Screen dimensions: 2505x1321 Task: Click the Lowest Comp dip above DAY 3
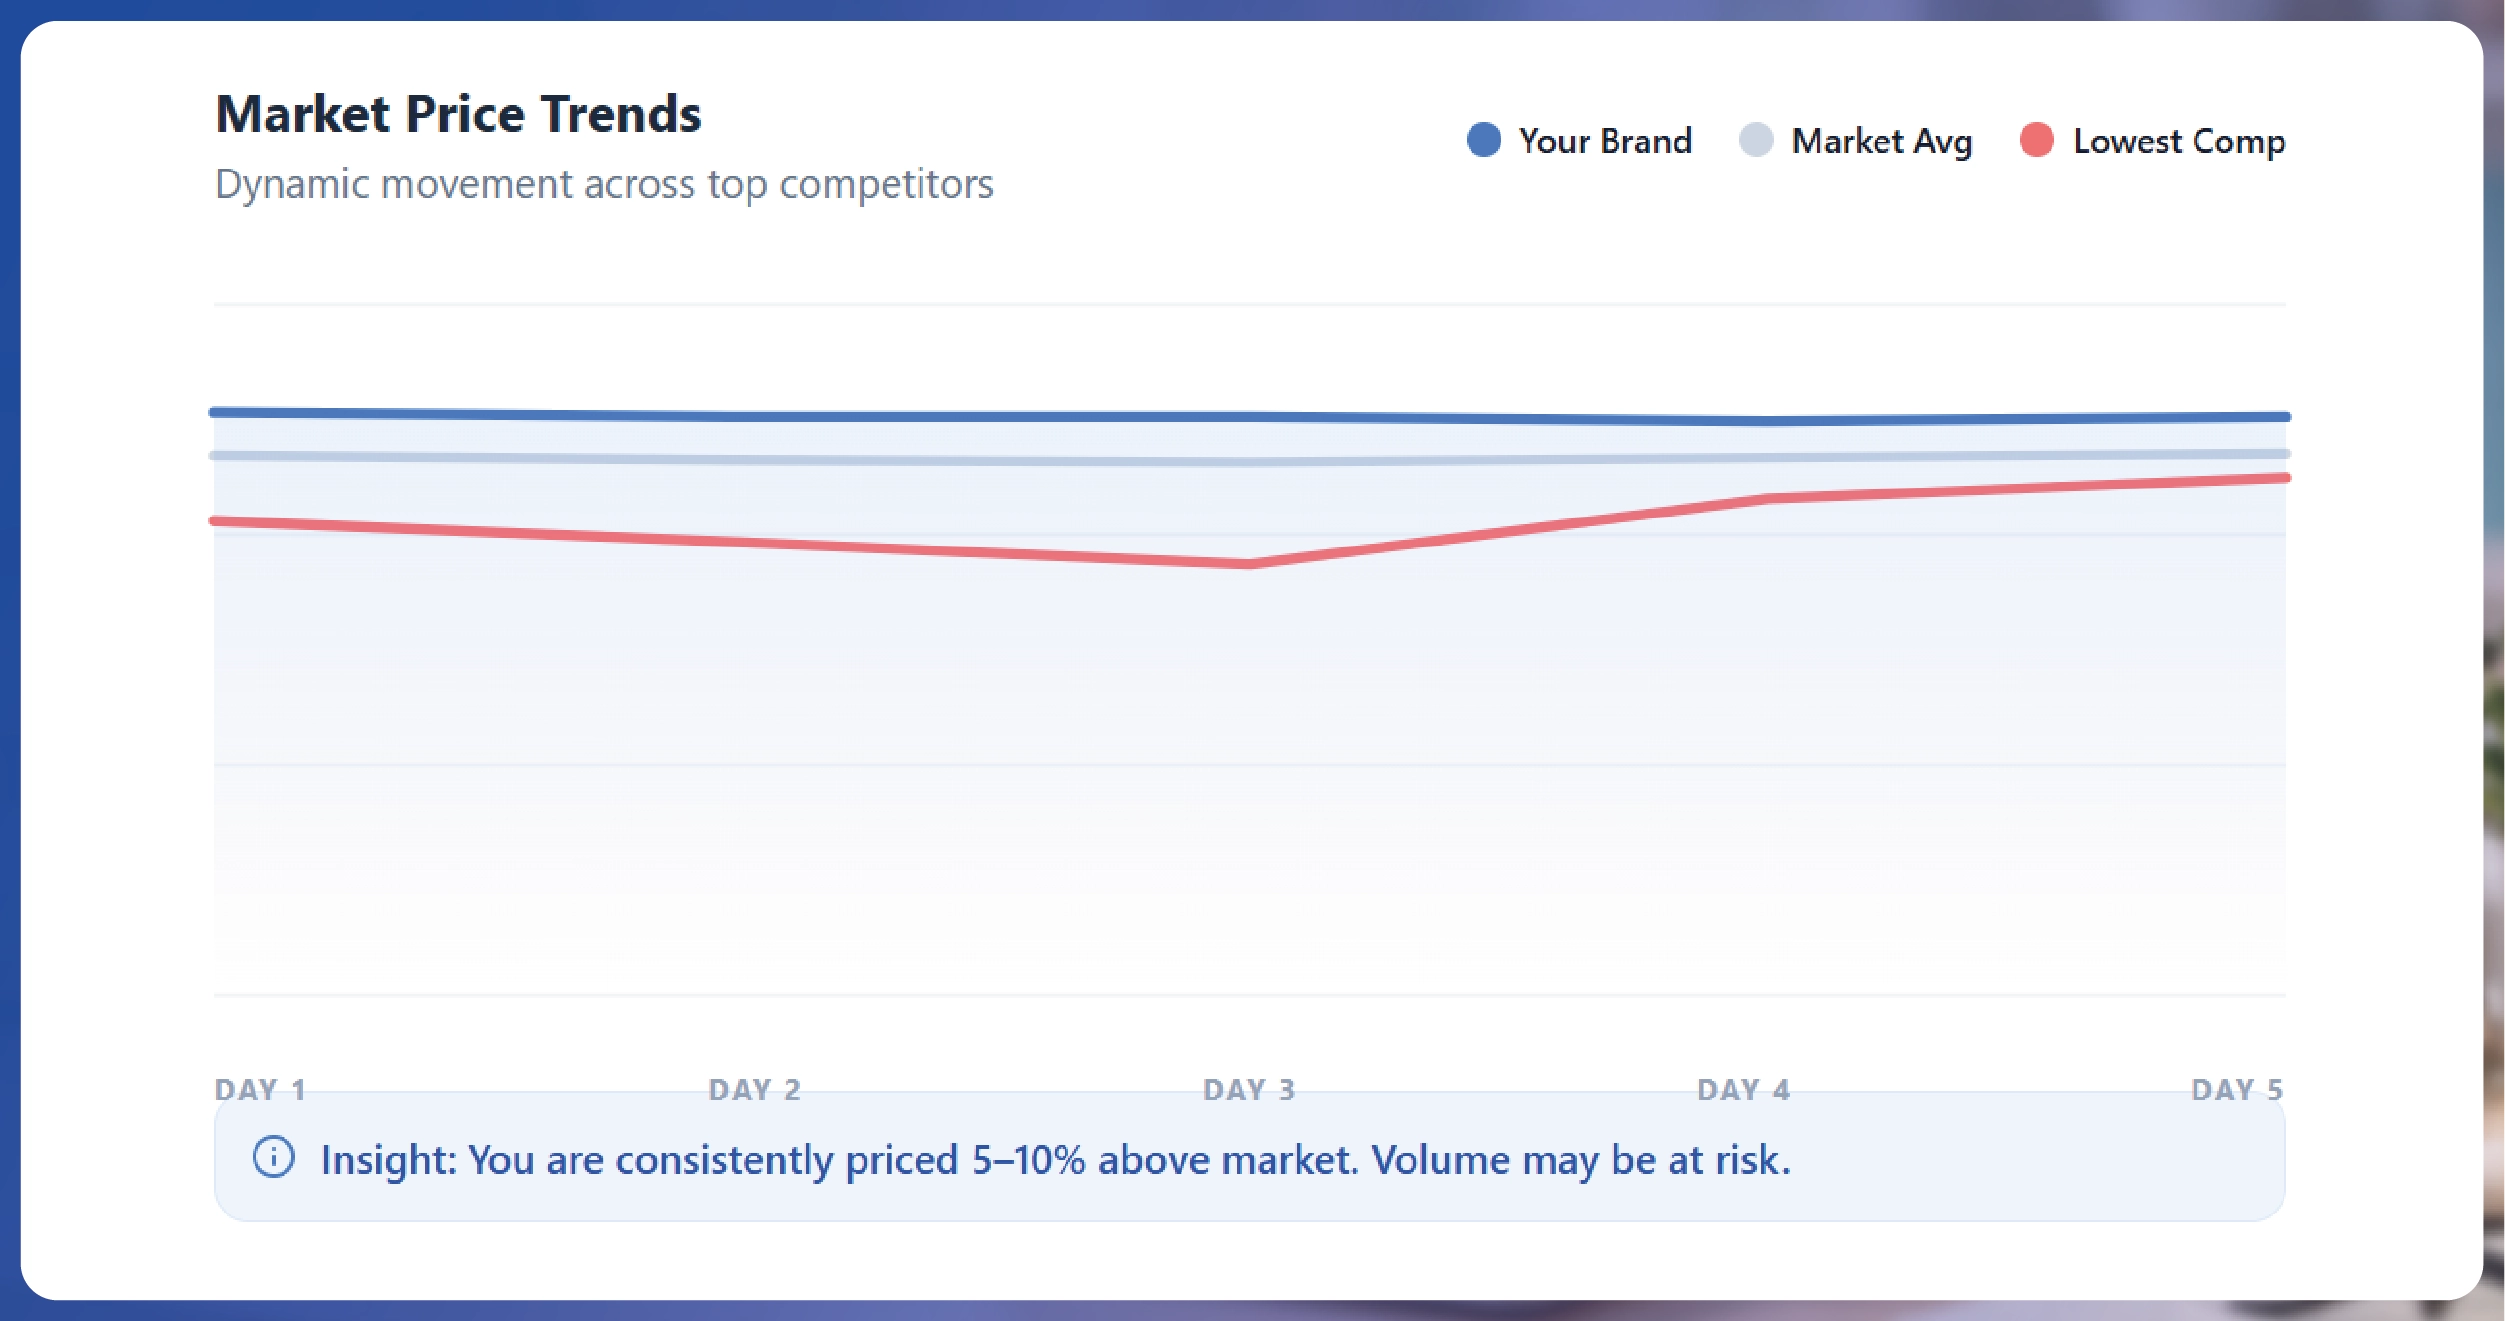click(1250, 565)
